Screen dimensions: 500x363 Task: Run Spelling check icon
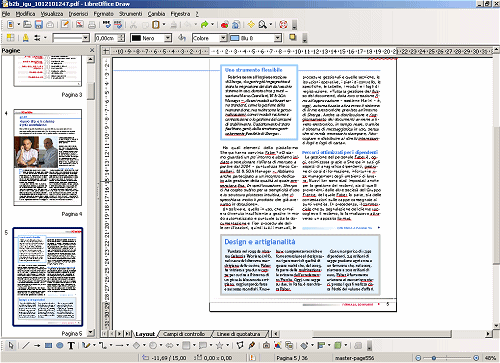[x=107, y=24]
